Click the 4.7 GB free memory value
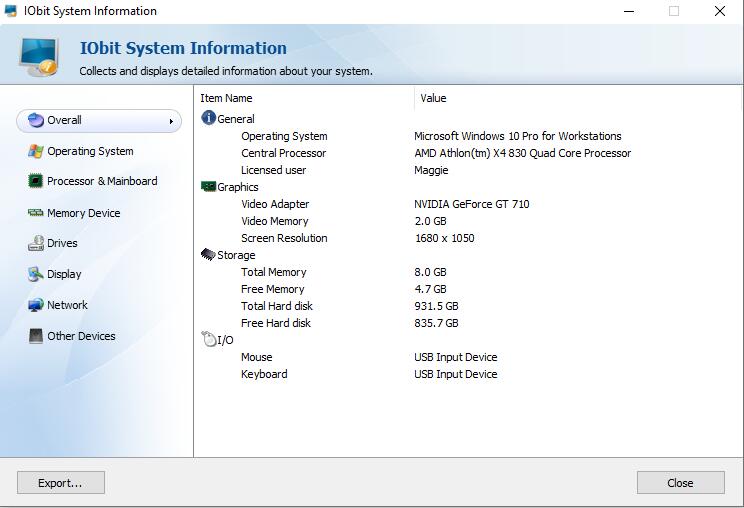Image resolution: width=744 pixels, height=508 pixels. (430, 289)
